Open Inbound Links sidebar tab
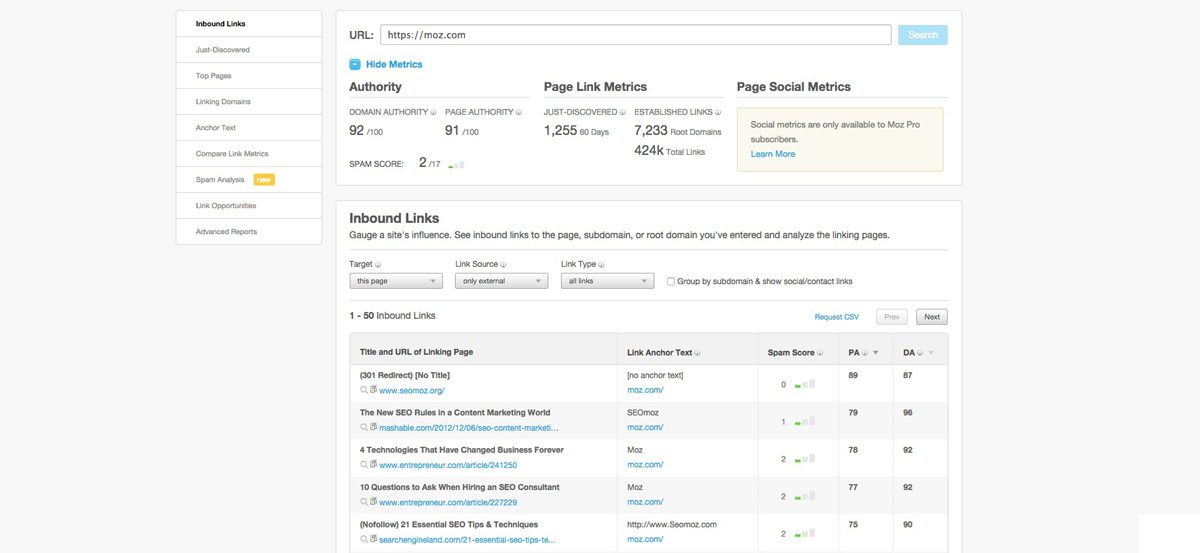The height and width of the screenshot is (553, 1200). 249,24
